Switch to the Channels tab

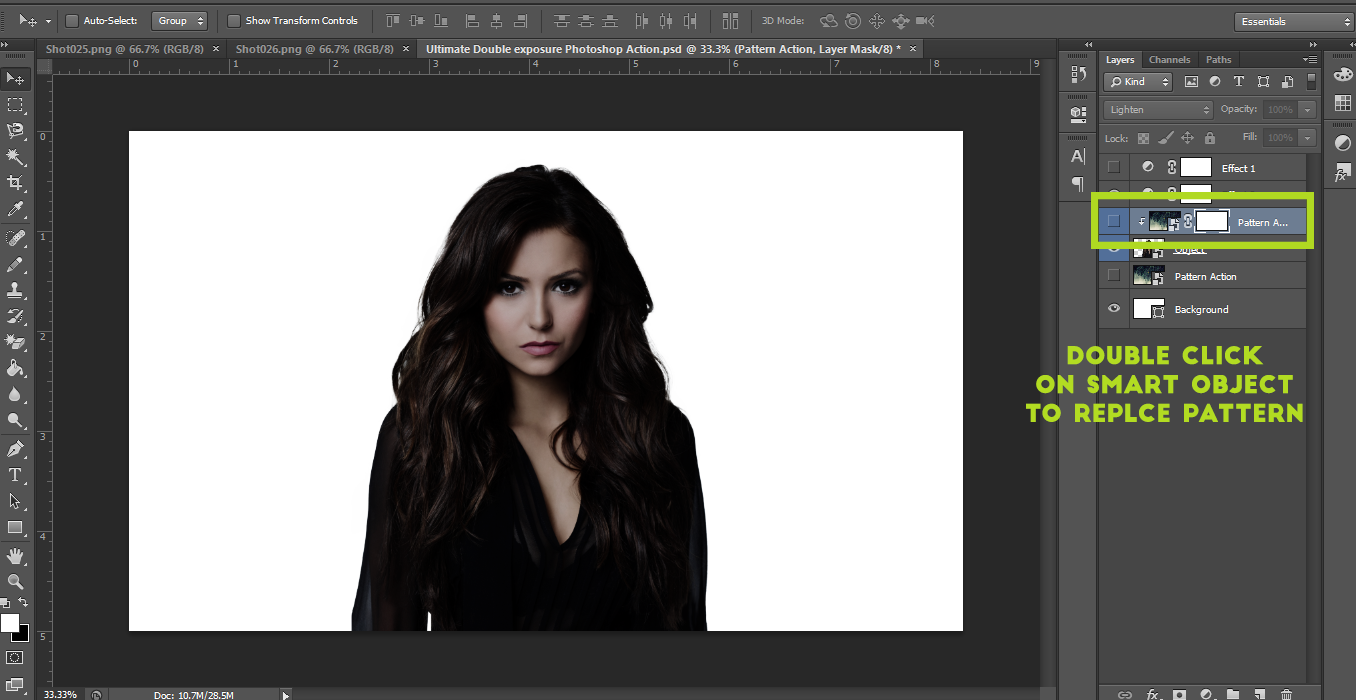click(1169, 60)
